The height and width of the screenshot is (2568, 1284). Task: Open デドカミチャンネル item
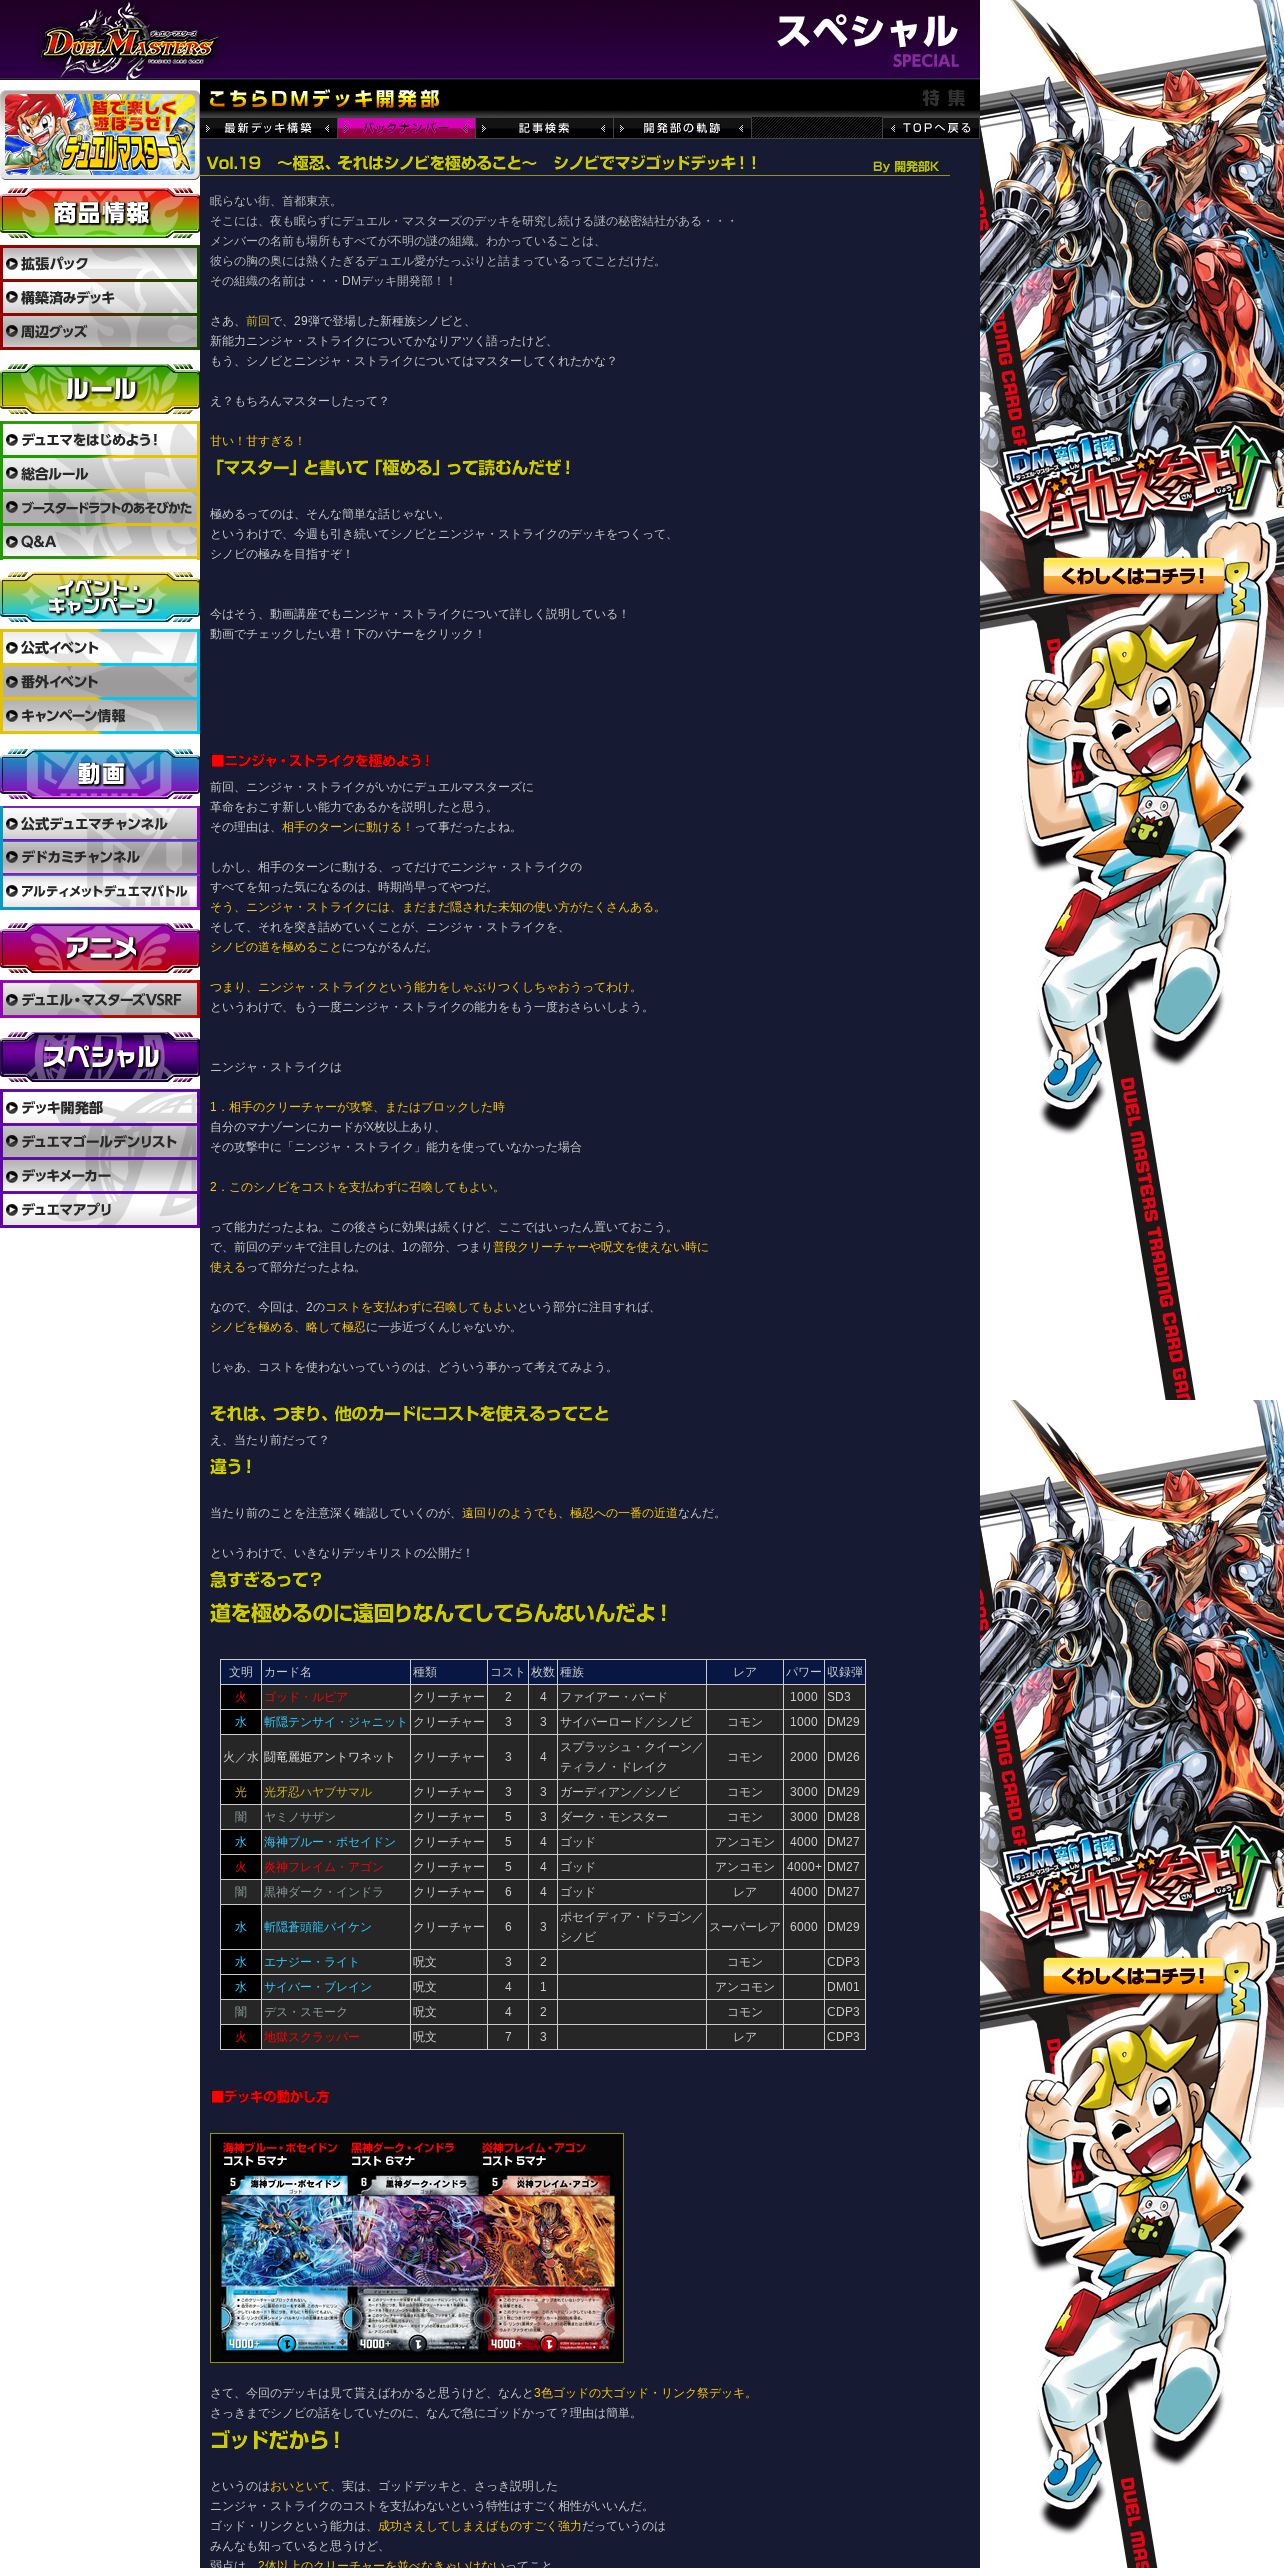click(x=100, y=857)
